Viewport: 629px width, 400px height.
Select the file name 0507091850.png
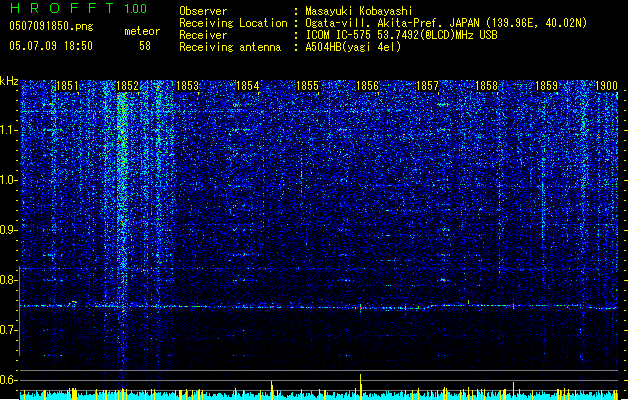click(x=51, y=26)
